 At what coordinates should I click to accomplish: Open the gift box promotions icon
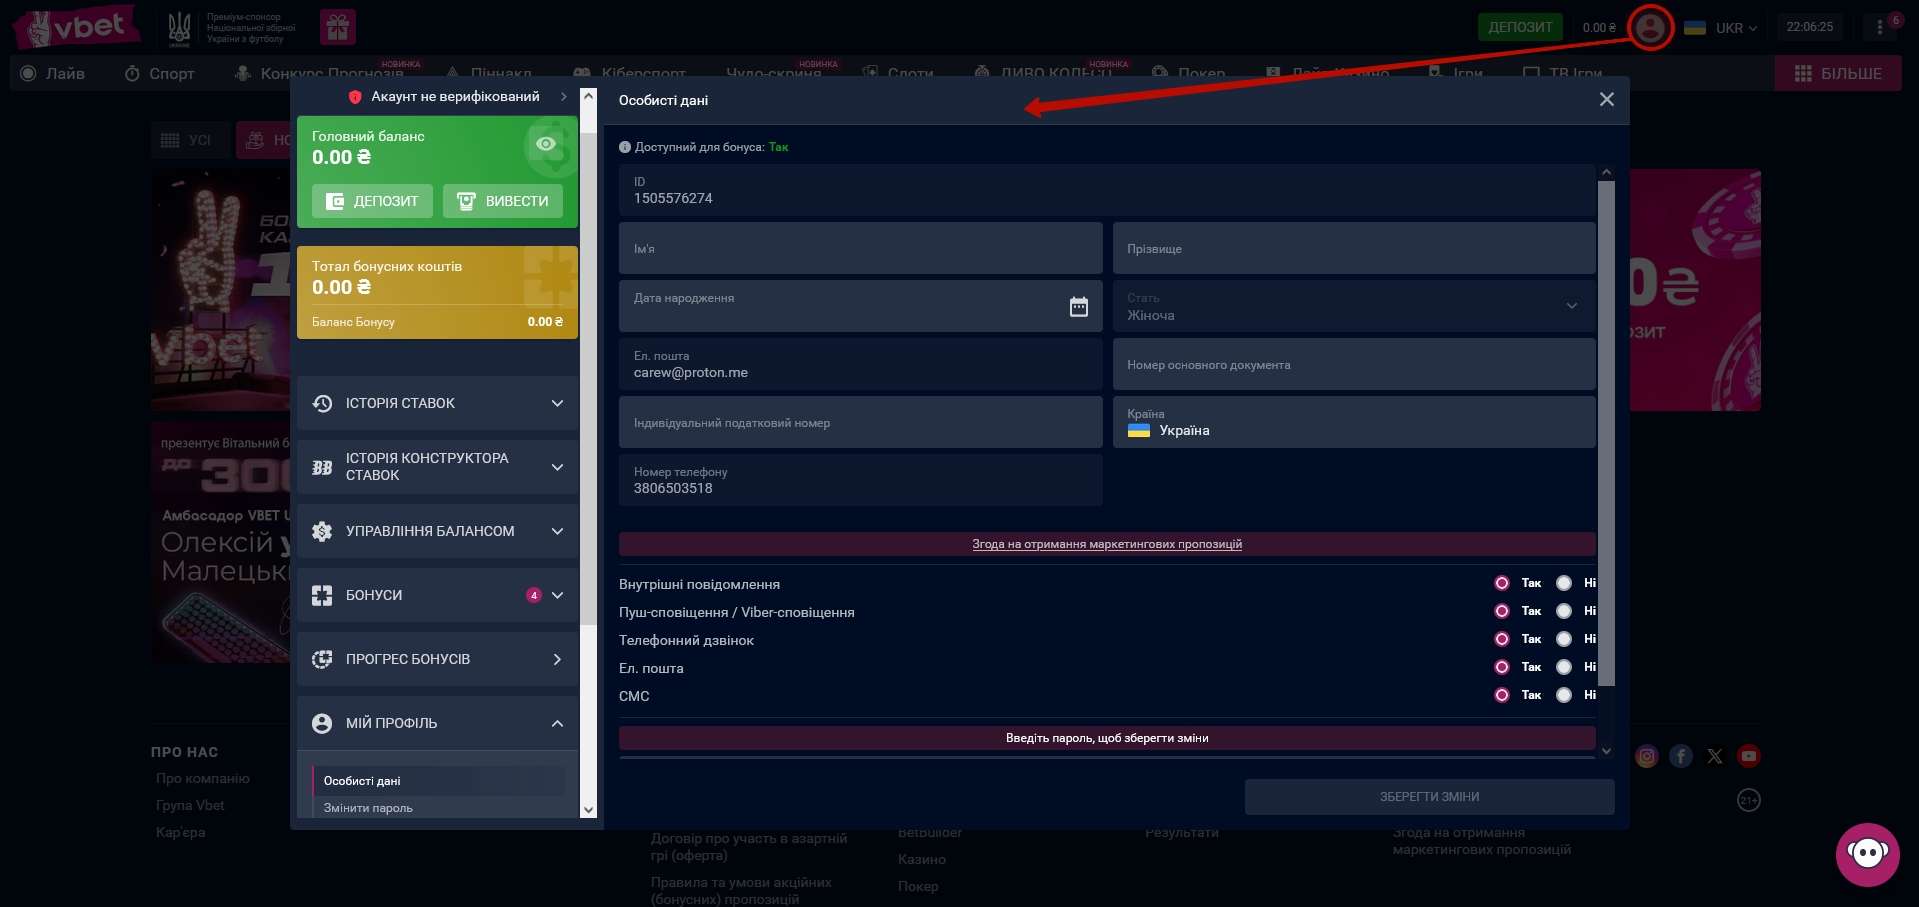point(338,27)
